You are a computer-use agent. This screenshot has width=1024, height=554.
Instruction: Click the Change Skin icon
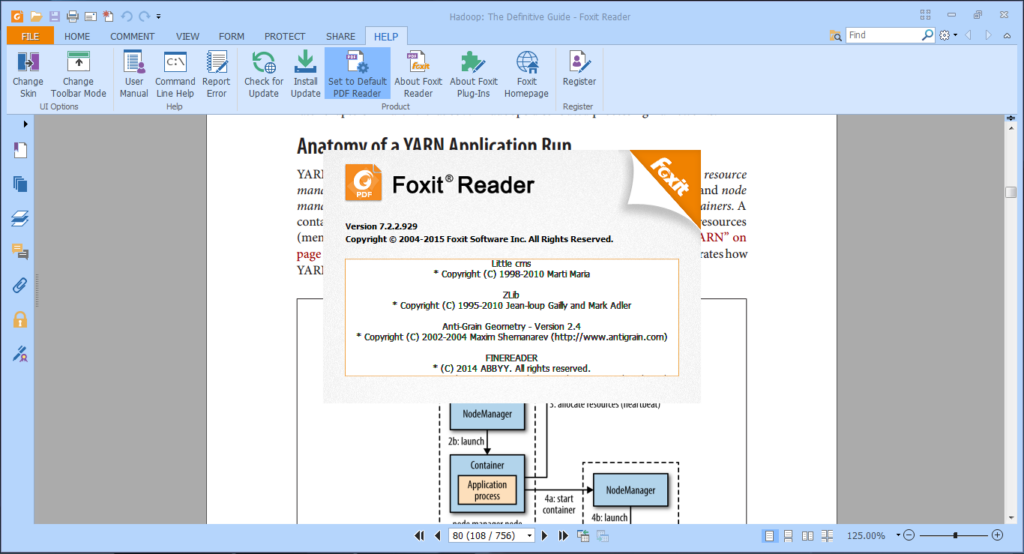point(27,74)
